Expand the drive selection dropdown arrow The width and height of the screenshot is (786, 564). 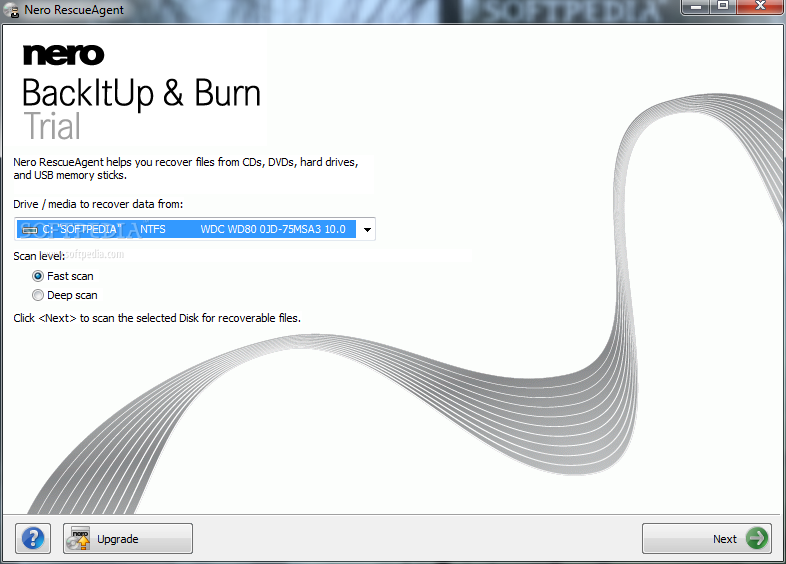367,230
